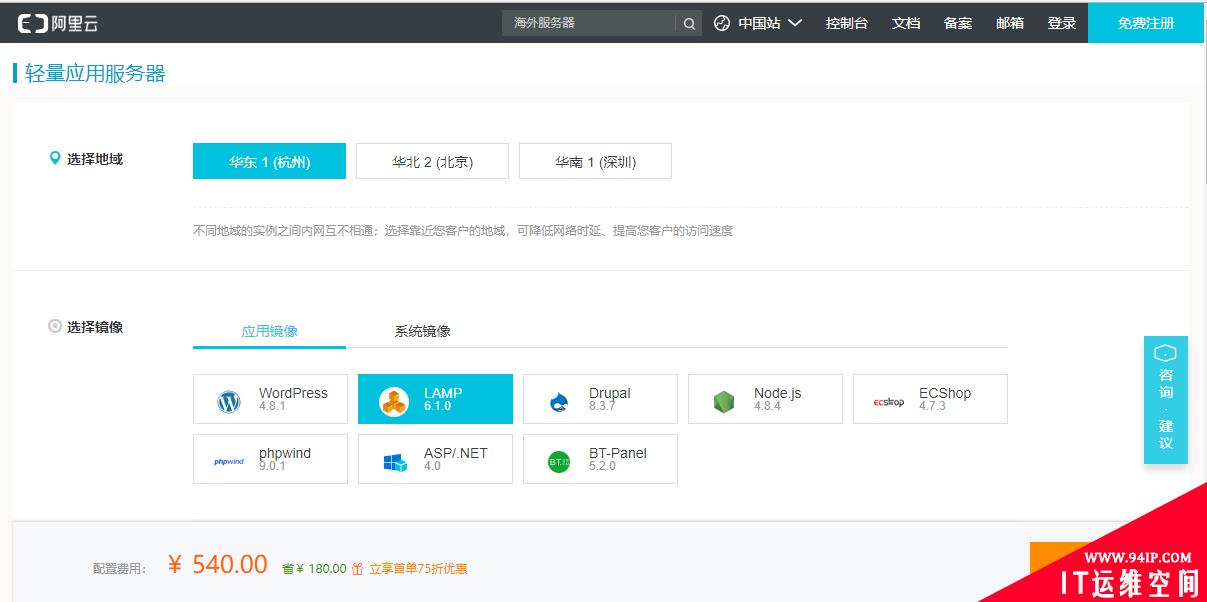The width and height of the screenshot is (1207, 602).
Task: Open the 咨询·建议 side widget
Action: (x=1166, y=400)
